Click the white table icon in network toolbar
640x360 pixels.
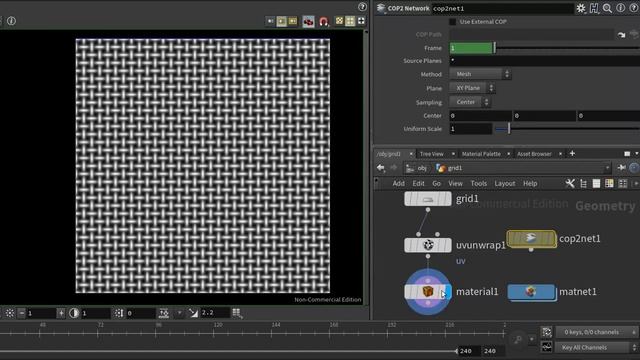click(x=596, y=184)
